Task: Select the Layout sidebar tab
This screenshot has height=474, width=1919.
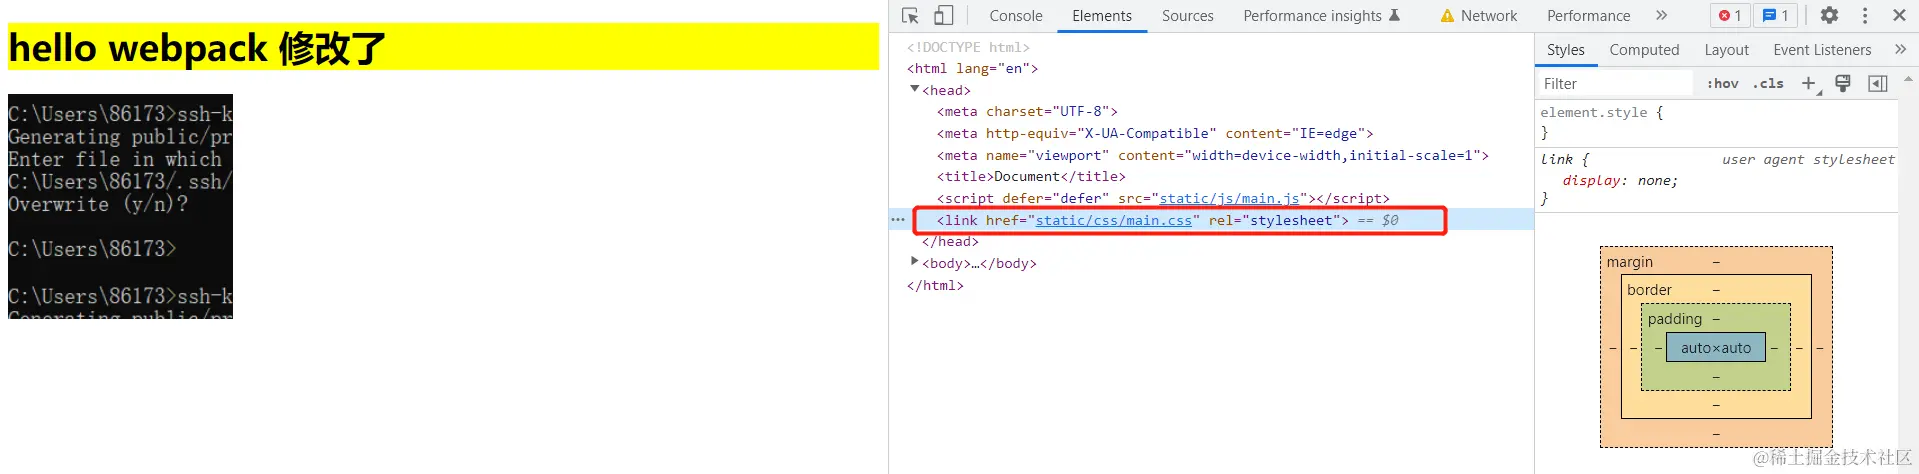Action: 1726,50
